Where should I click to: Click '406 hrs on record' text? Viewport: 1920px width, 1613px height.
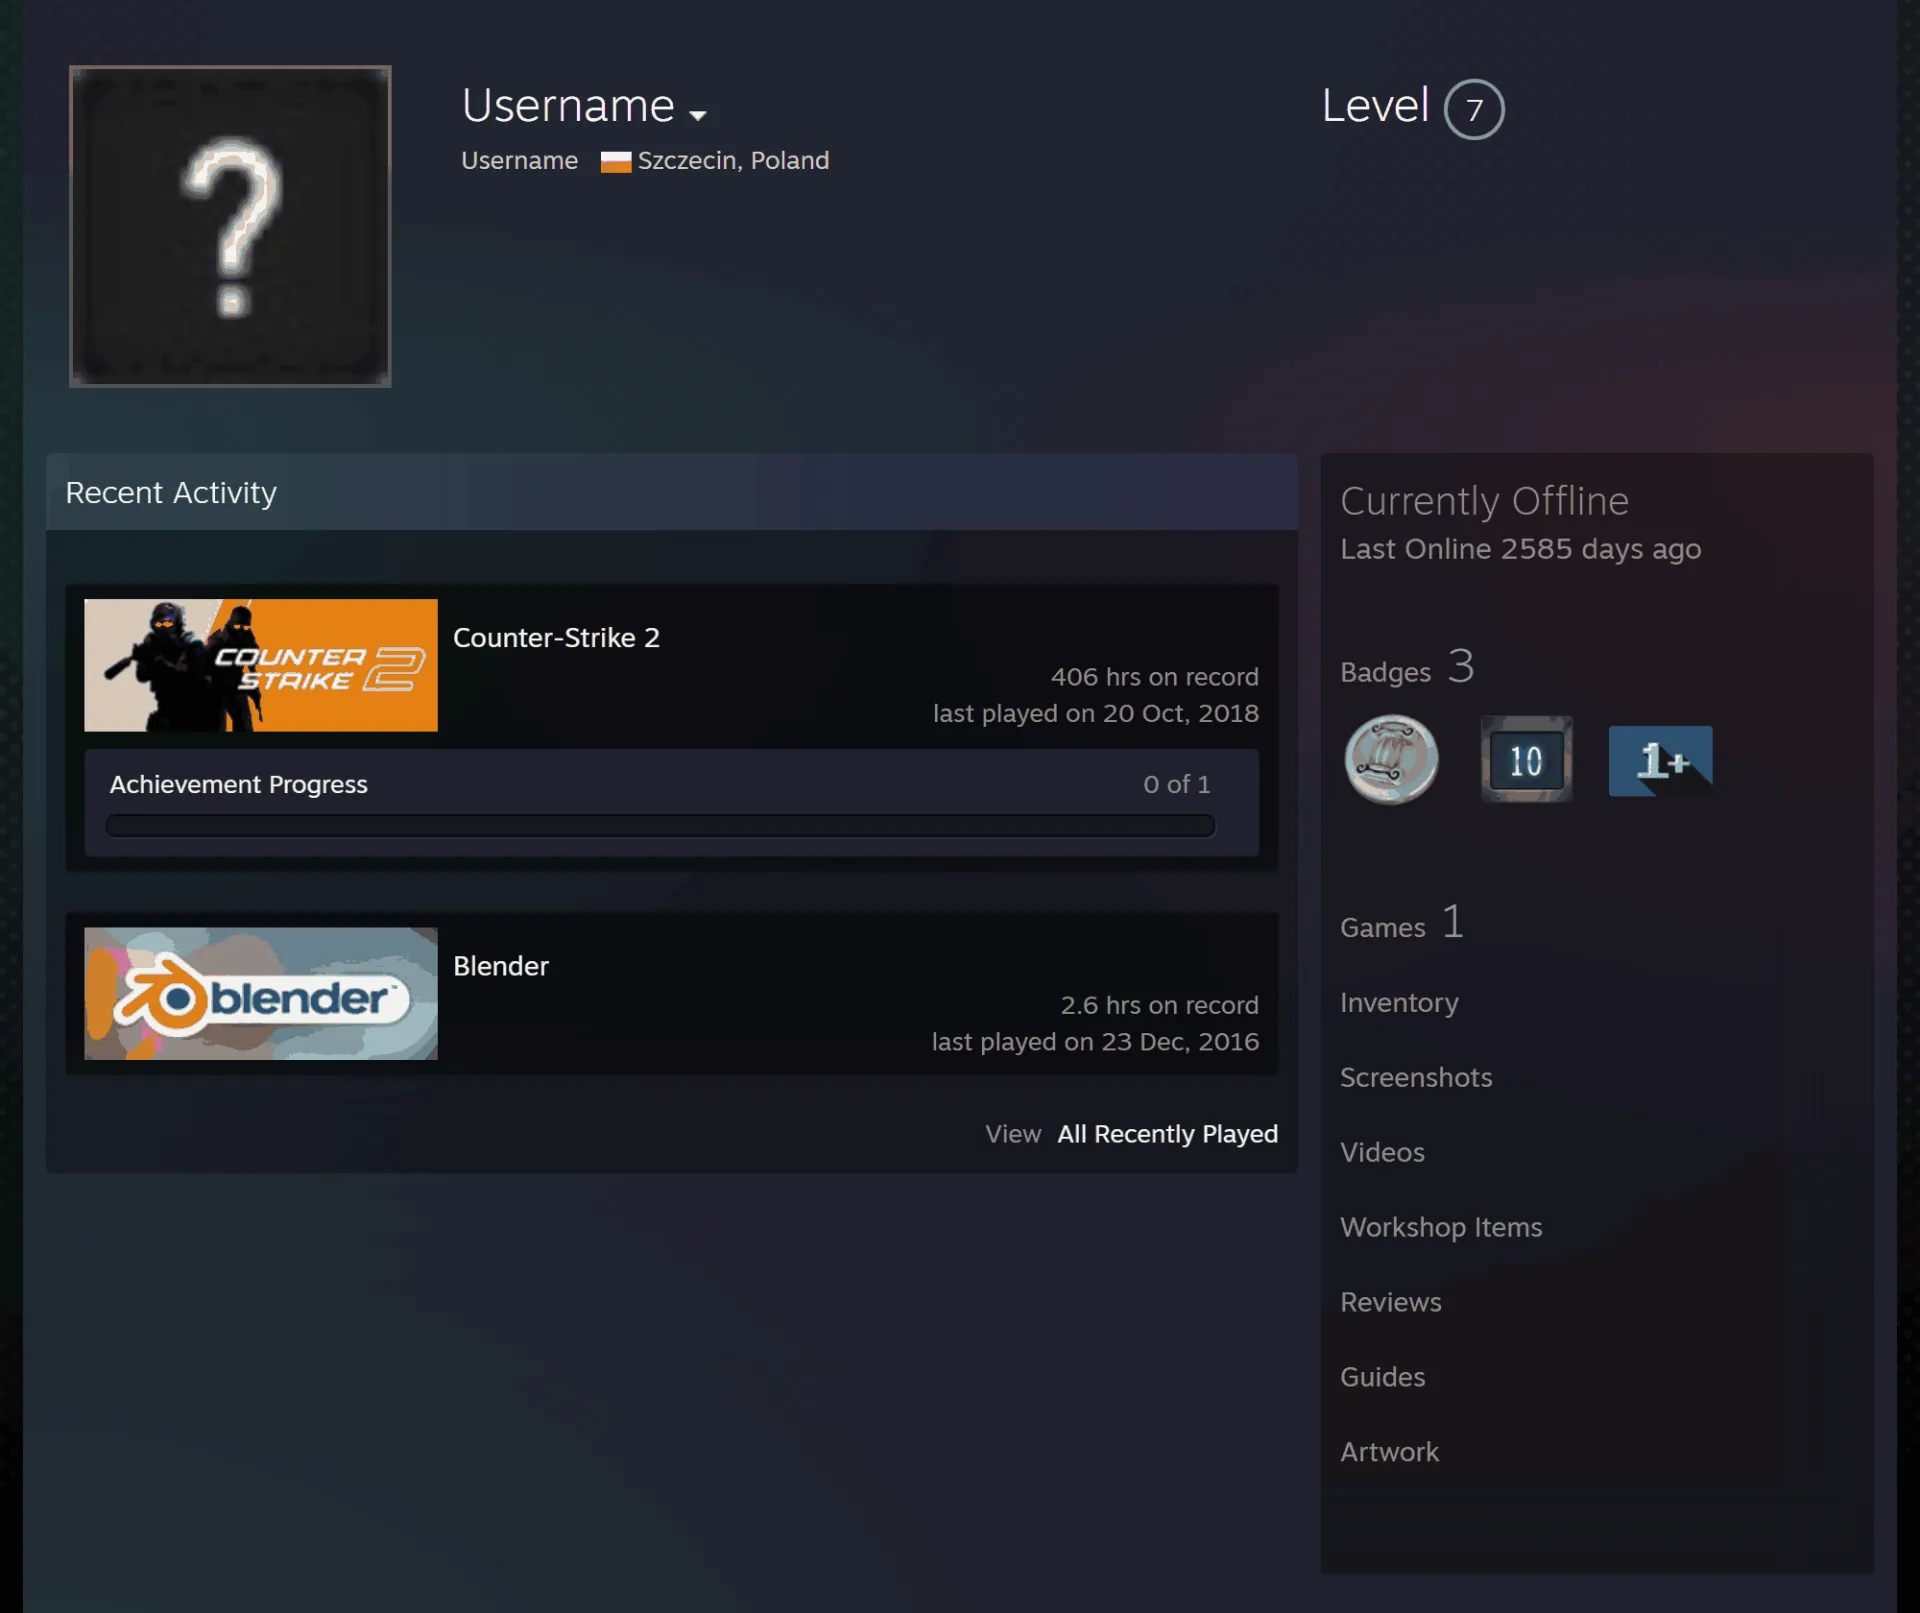click(x=1154, y=677)
